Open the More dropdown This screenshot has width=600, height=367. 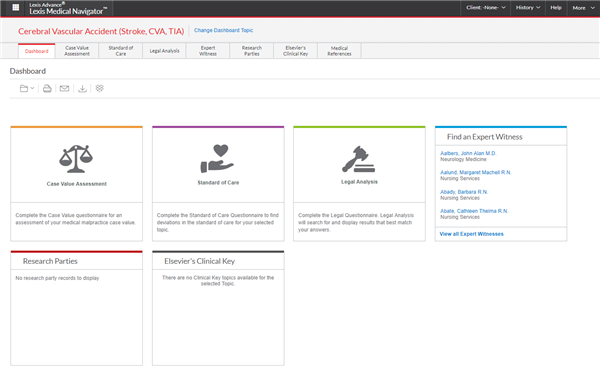tap(583, 8)
